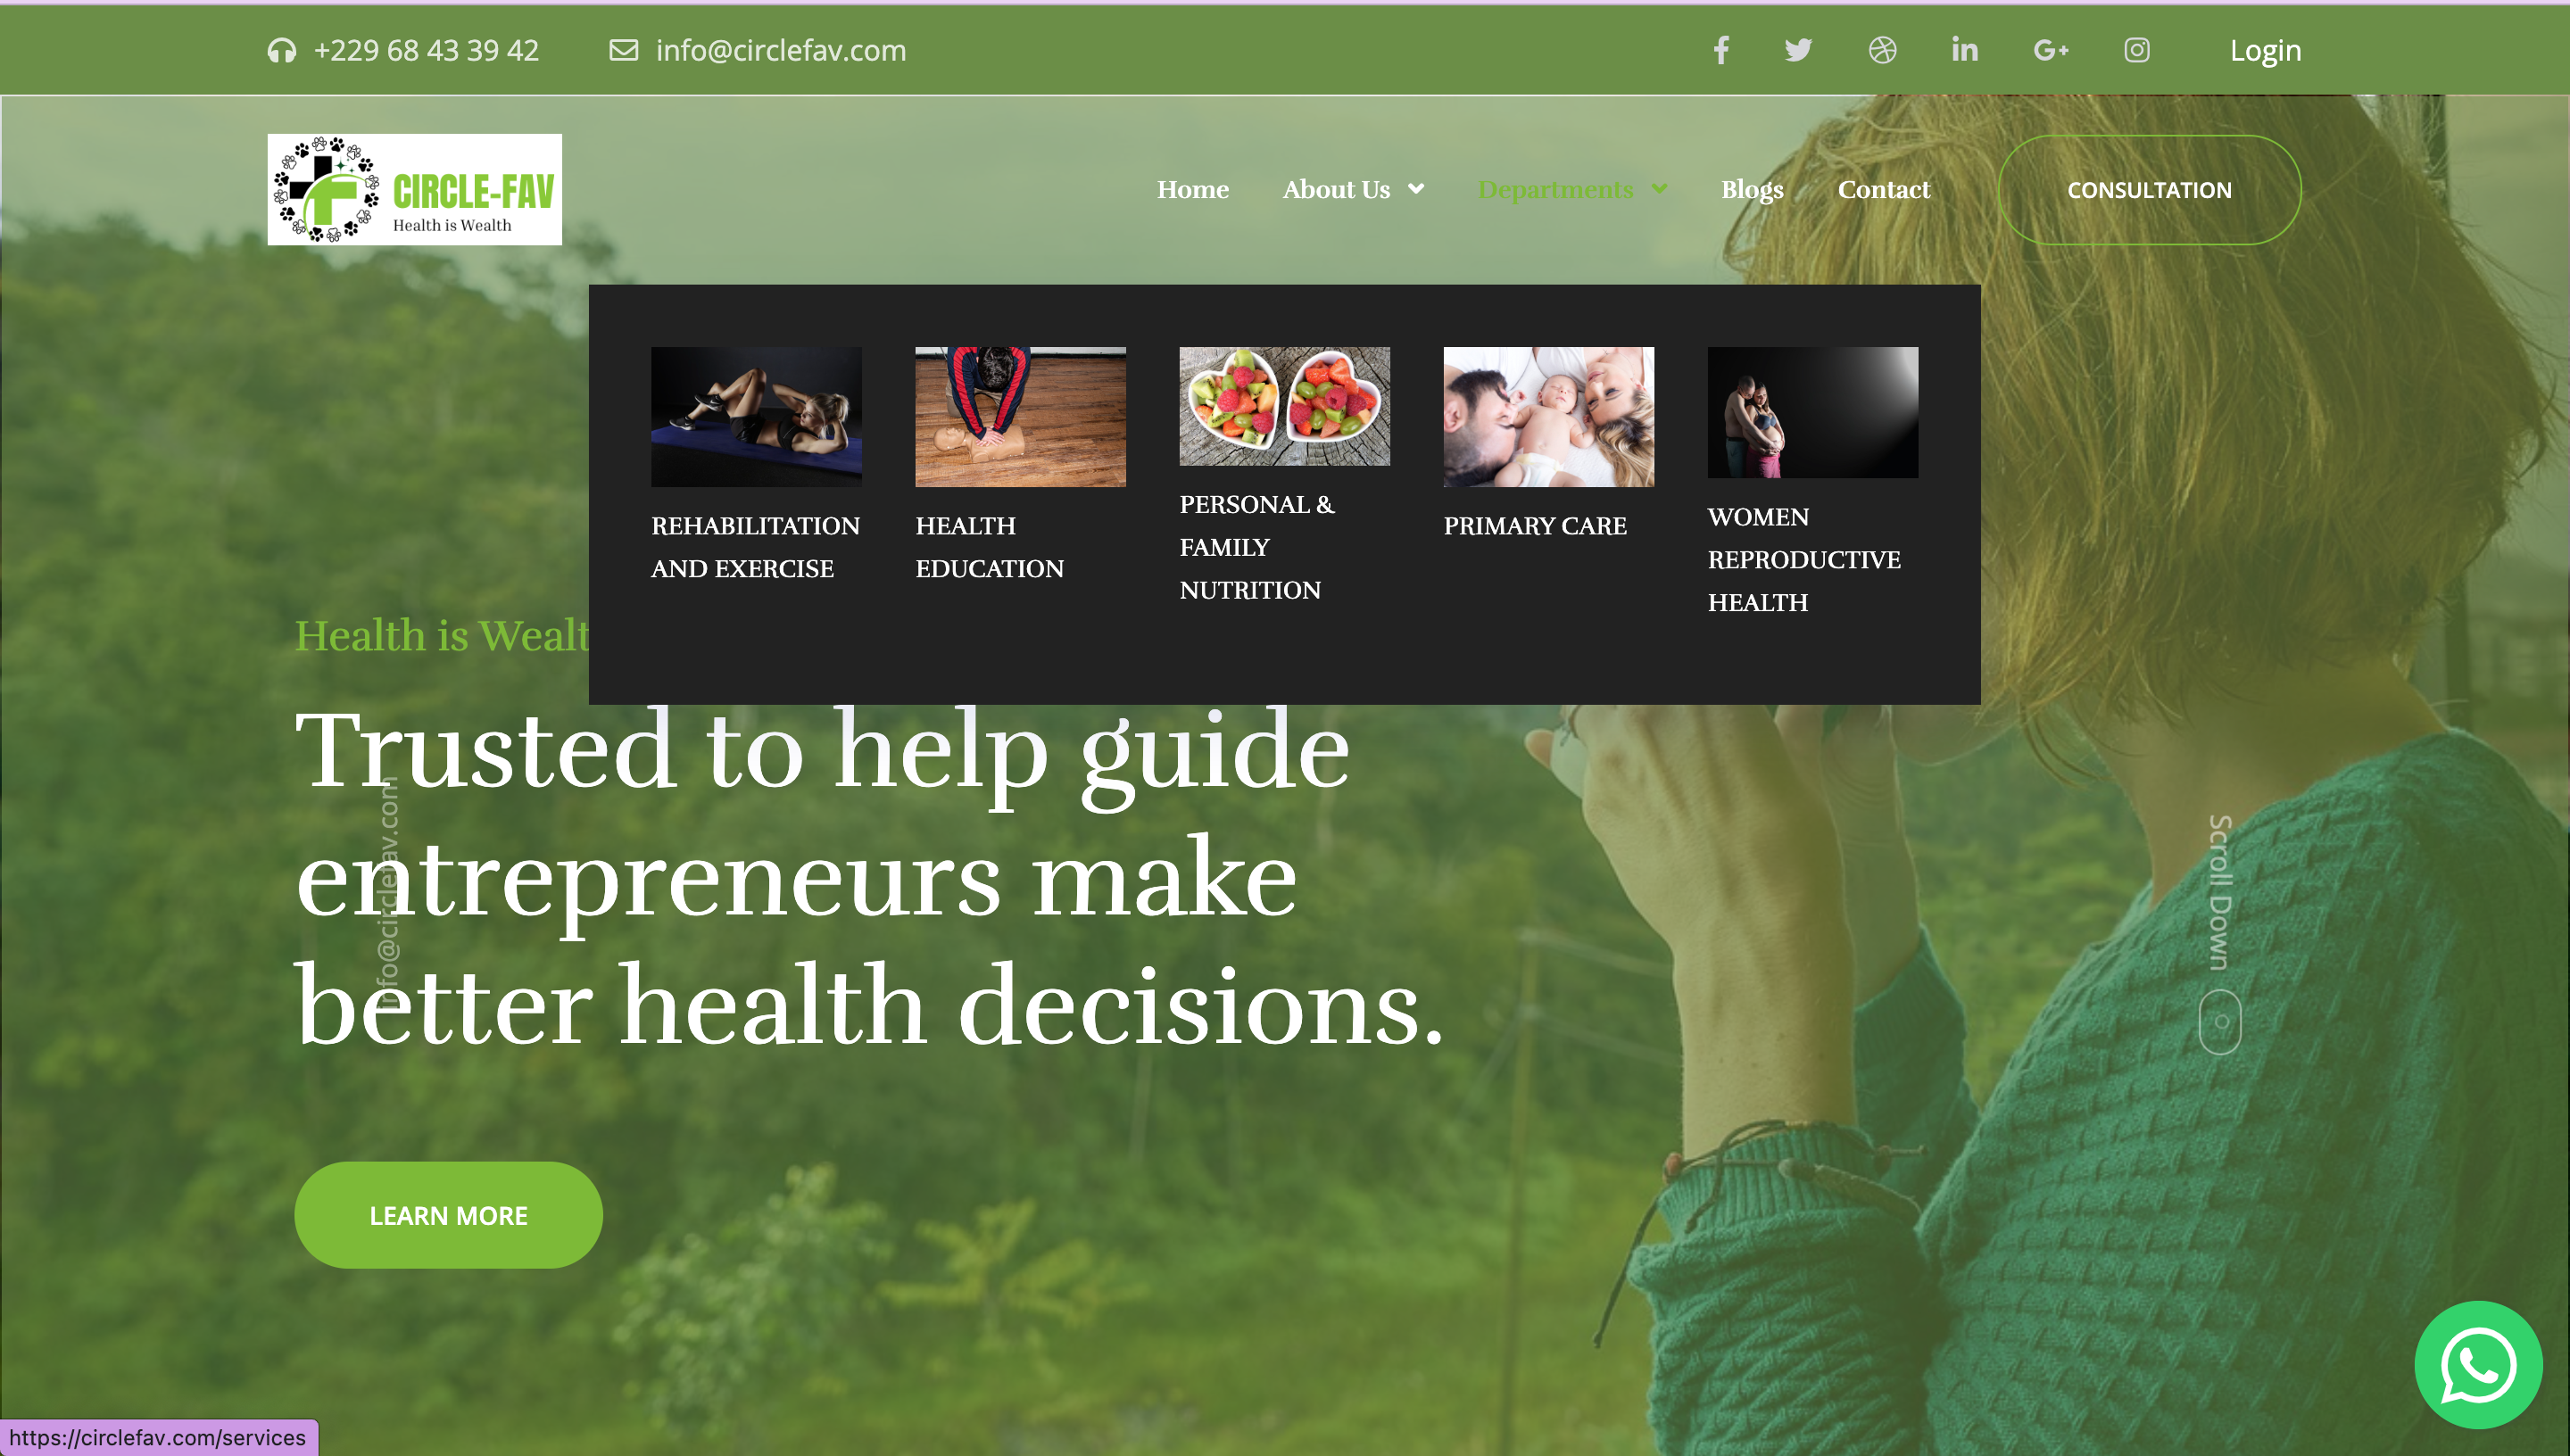Click the headphone phone icon
Screen dimensions: 2570x1456
point(282,51)
